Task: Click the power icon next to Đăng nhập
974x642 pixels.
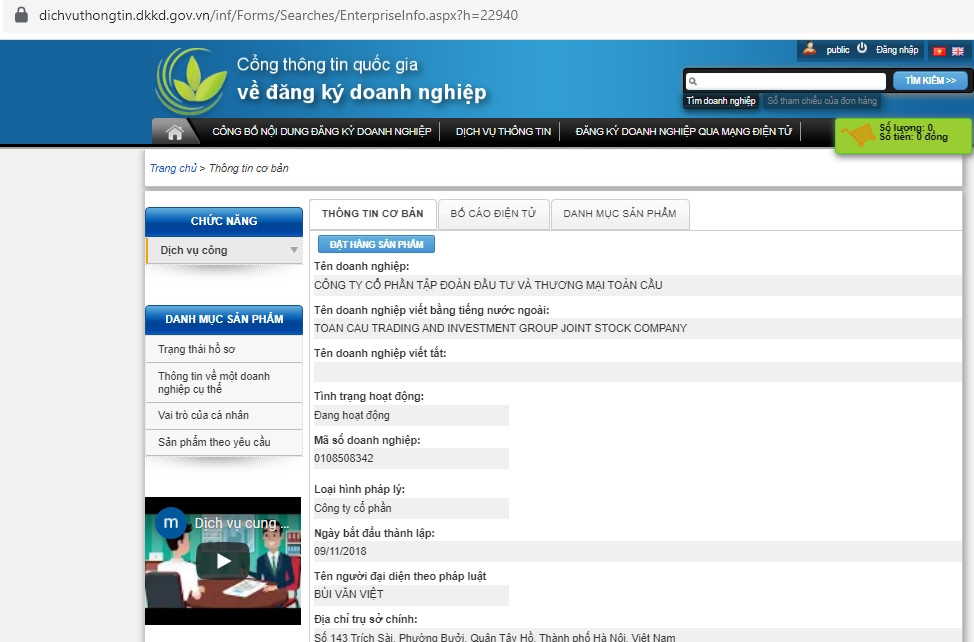Action: point(861,48)
